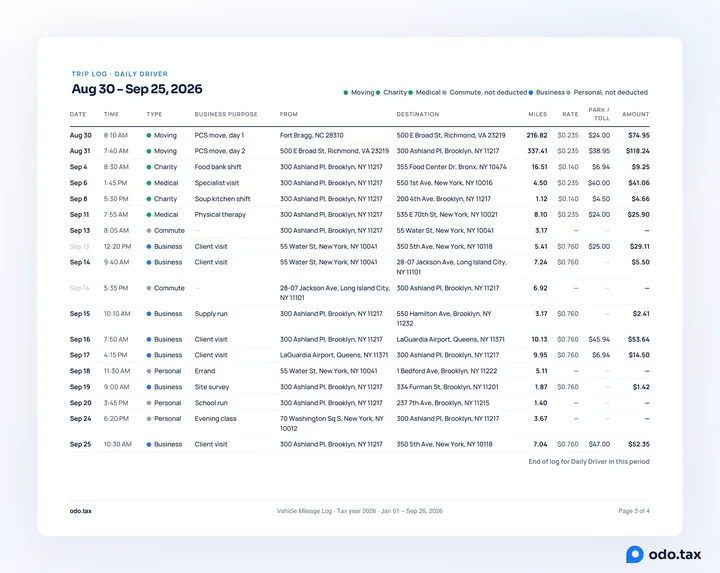This screenshot has height=573, width=720.
Task: Click park/toll value $47.00
Action: coord(599,444)
